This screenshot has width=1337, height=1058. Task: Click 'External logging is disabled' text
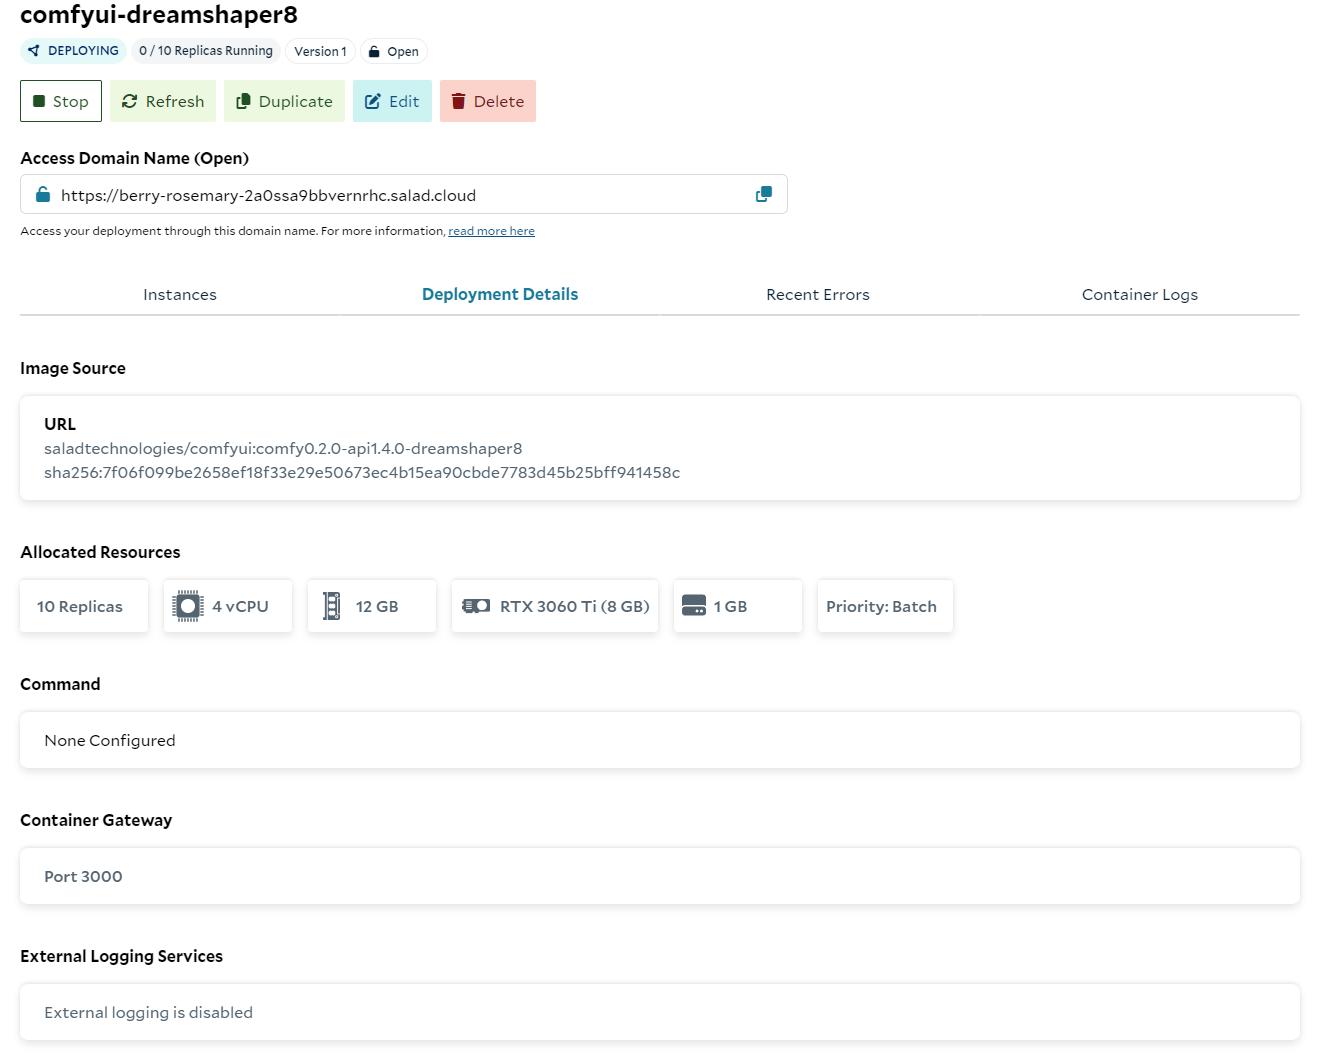coord(148,1012)
